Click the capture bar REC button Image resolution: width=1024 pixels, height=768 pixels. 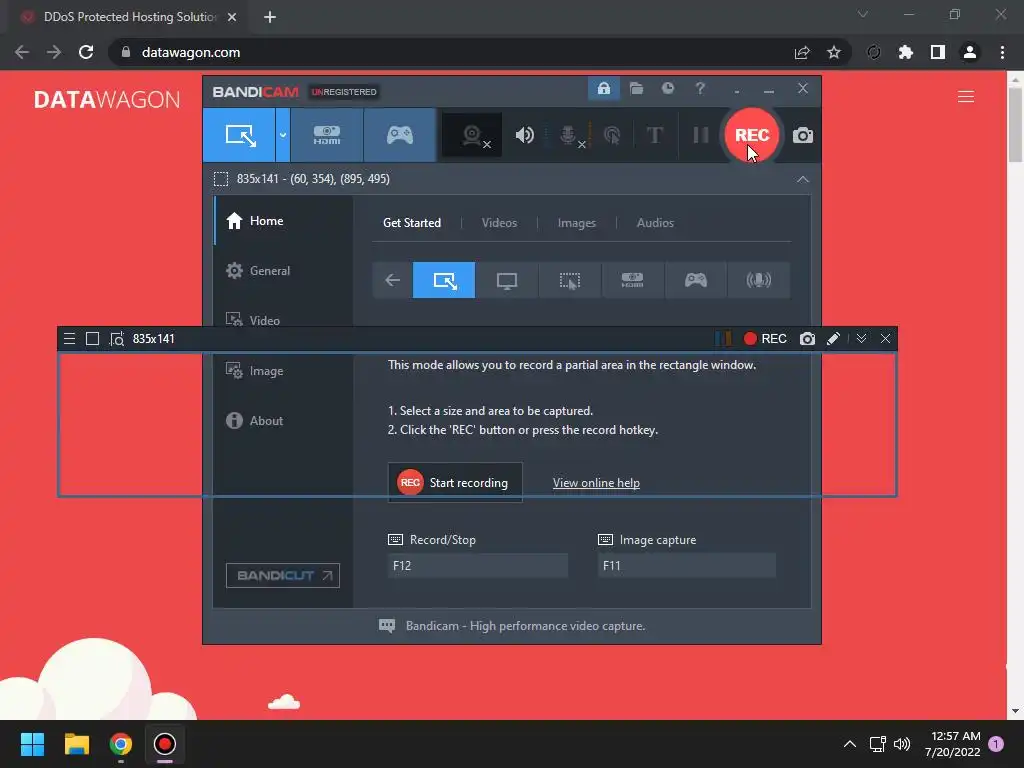coord(765,338)
